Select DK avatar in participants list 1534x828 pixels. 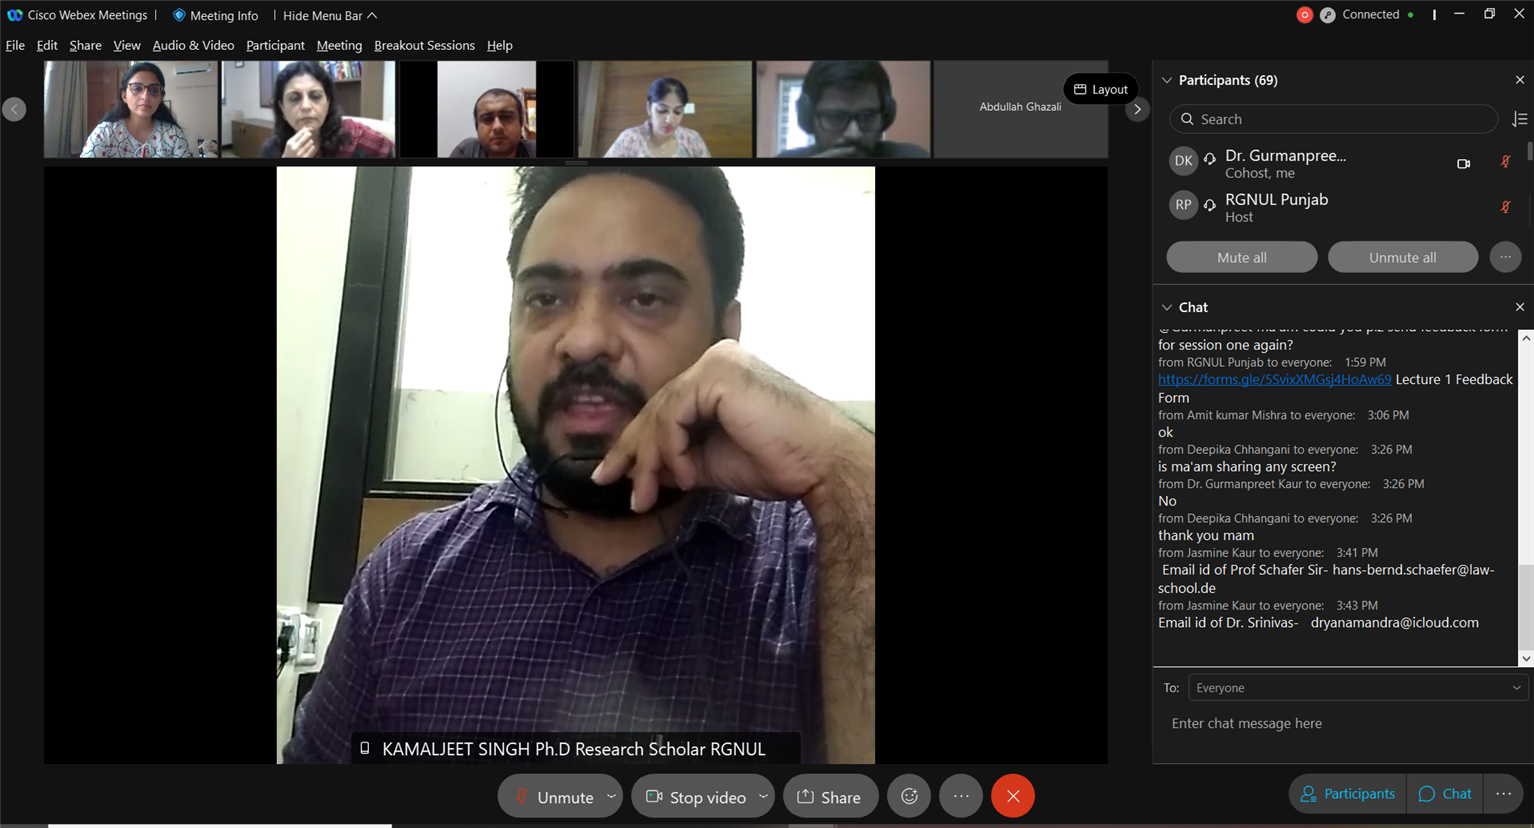click(1183, 160)
